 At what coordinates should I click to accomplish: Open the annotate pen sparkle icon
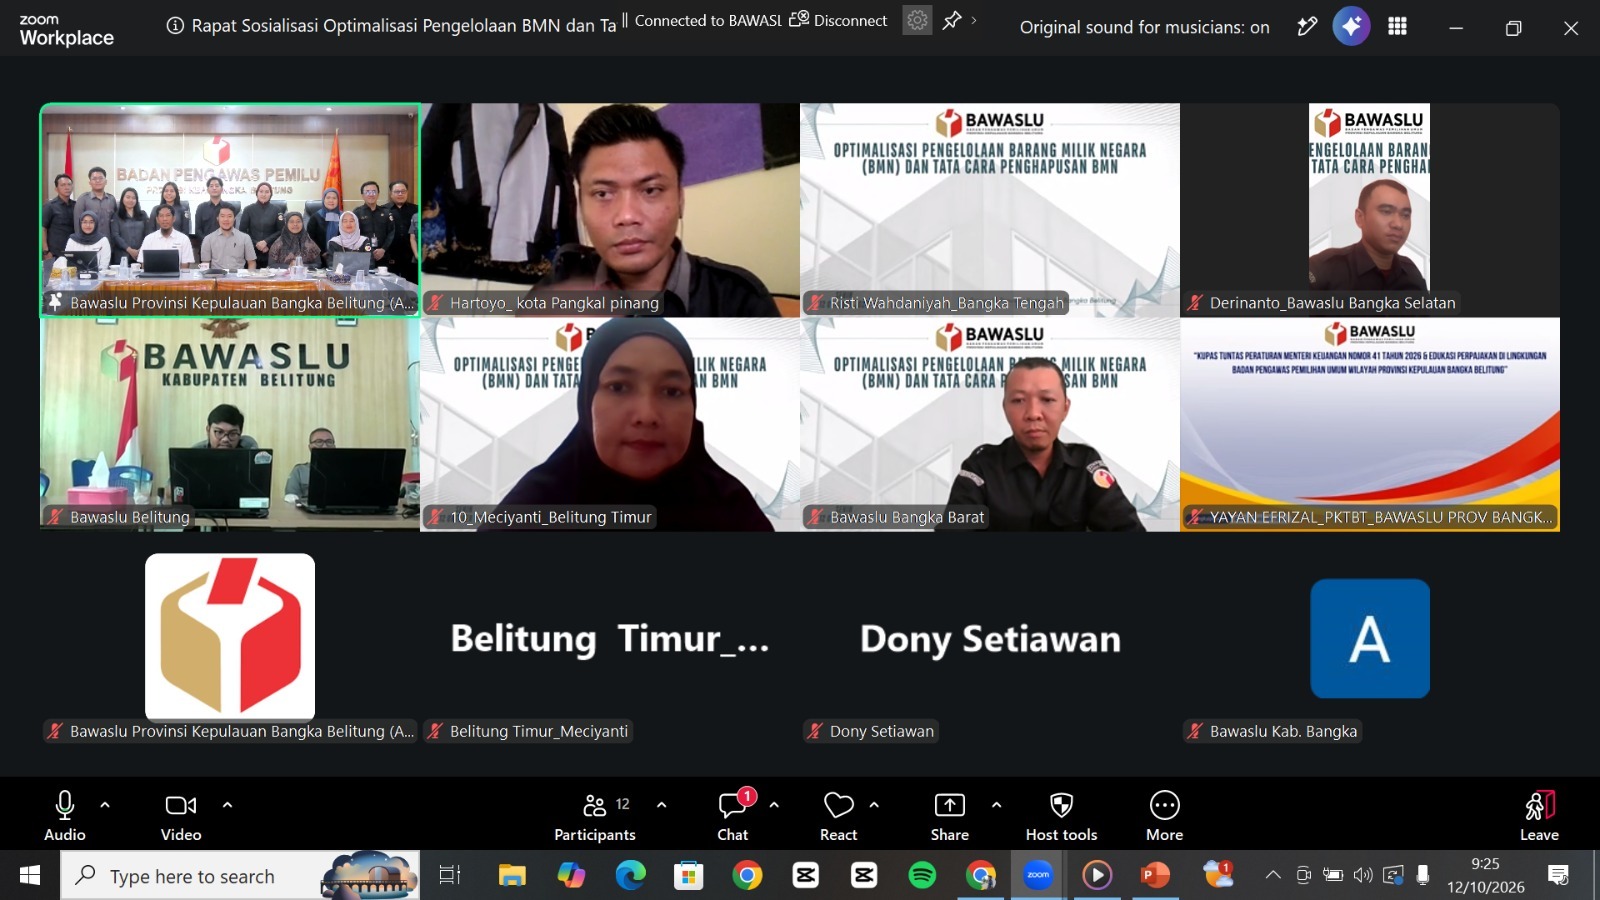coord(1307,27)
